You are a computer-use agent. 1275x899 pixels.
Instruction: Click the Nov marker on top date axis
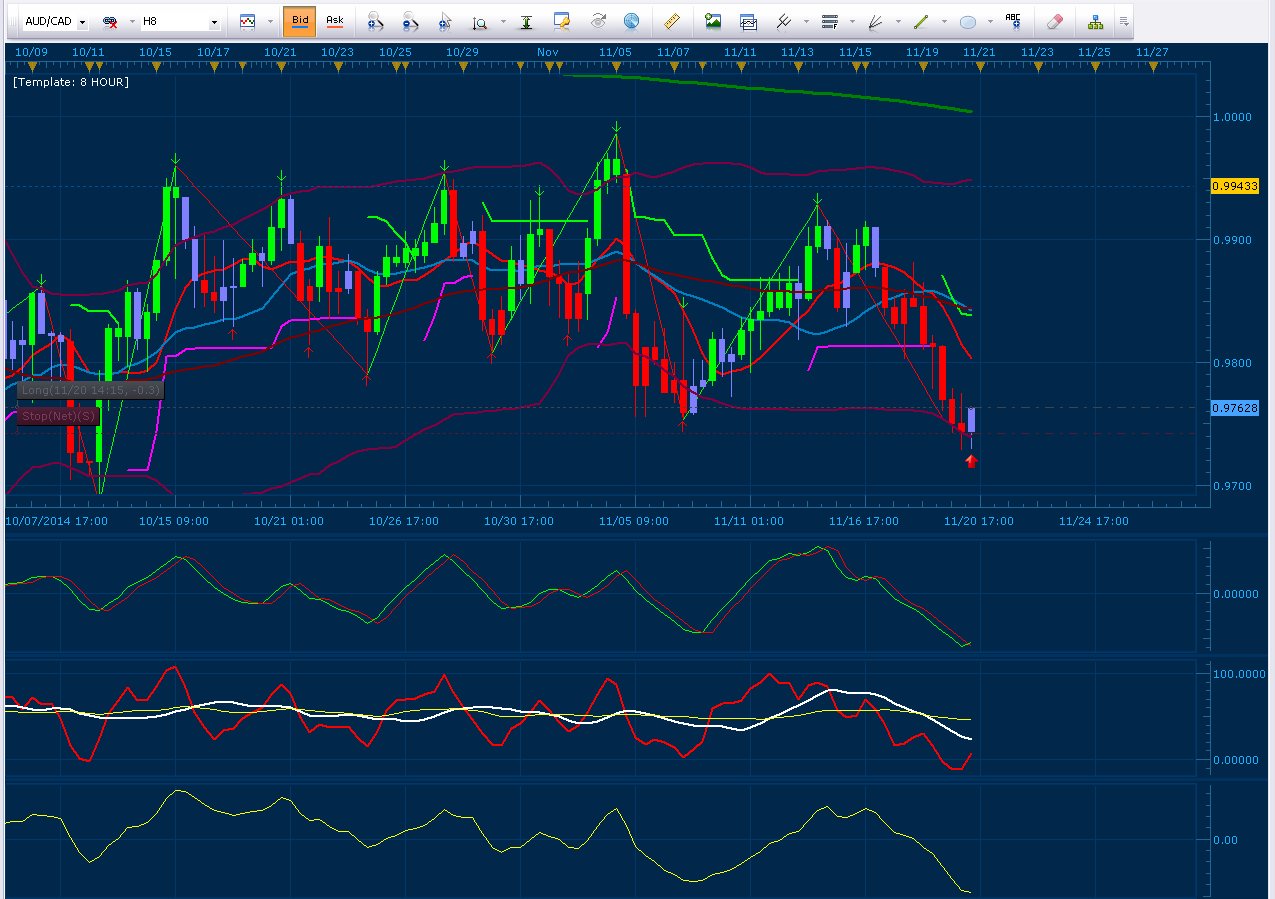[547, 52]
